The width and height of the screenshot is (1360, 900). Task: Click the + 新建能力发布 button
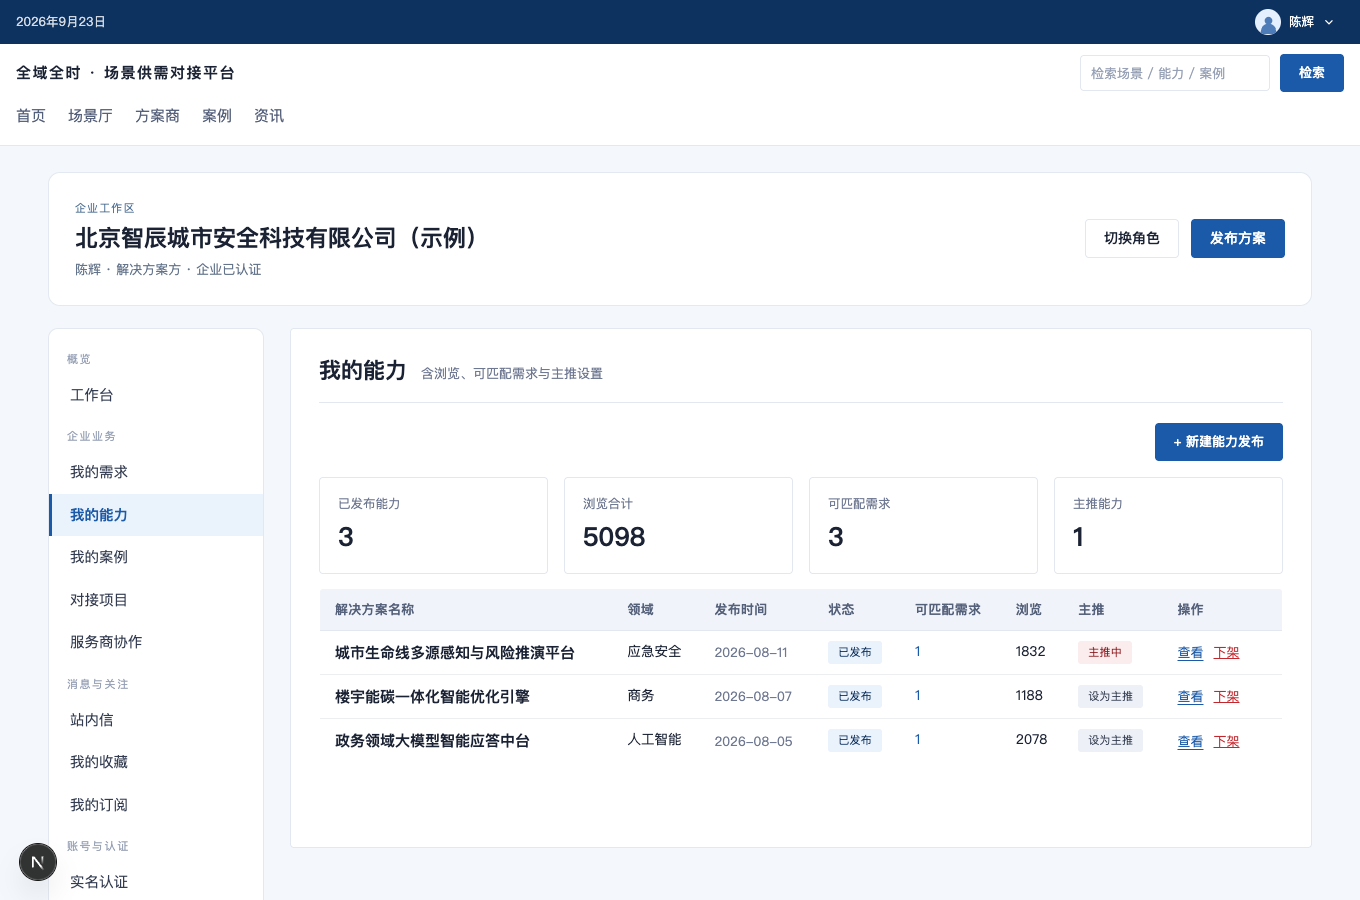(1219, 442)
